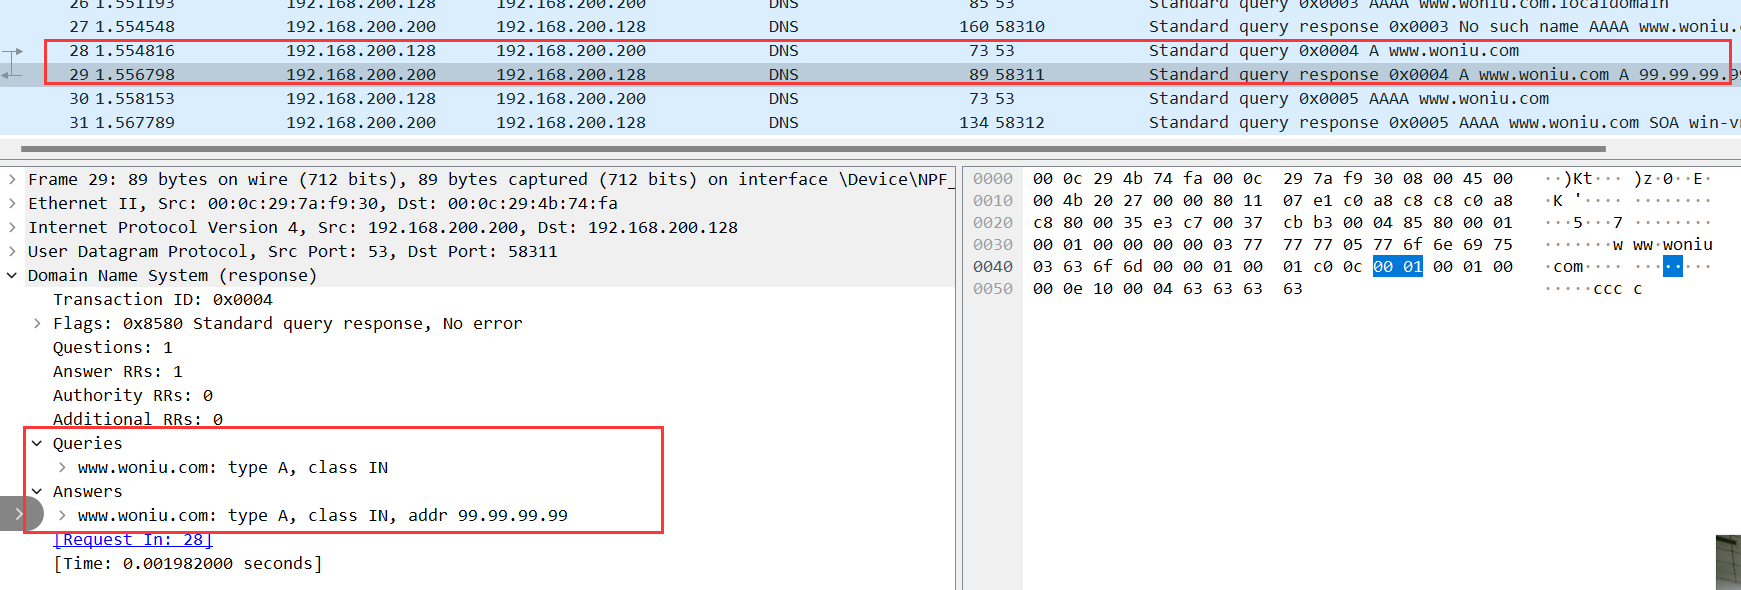Collapse the Domain Name System section
1741x590 pixels.
pos(12,276)
